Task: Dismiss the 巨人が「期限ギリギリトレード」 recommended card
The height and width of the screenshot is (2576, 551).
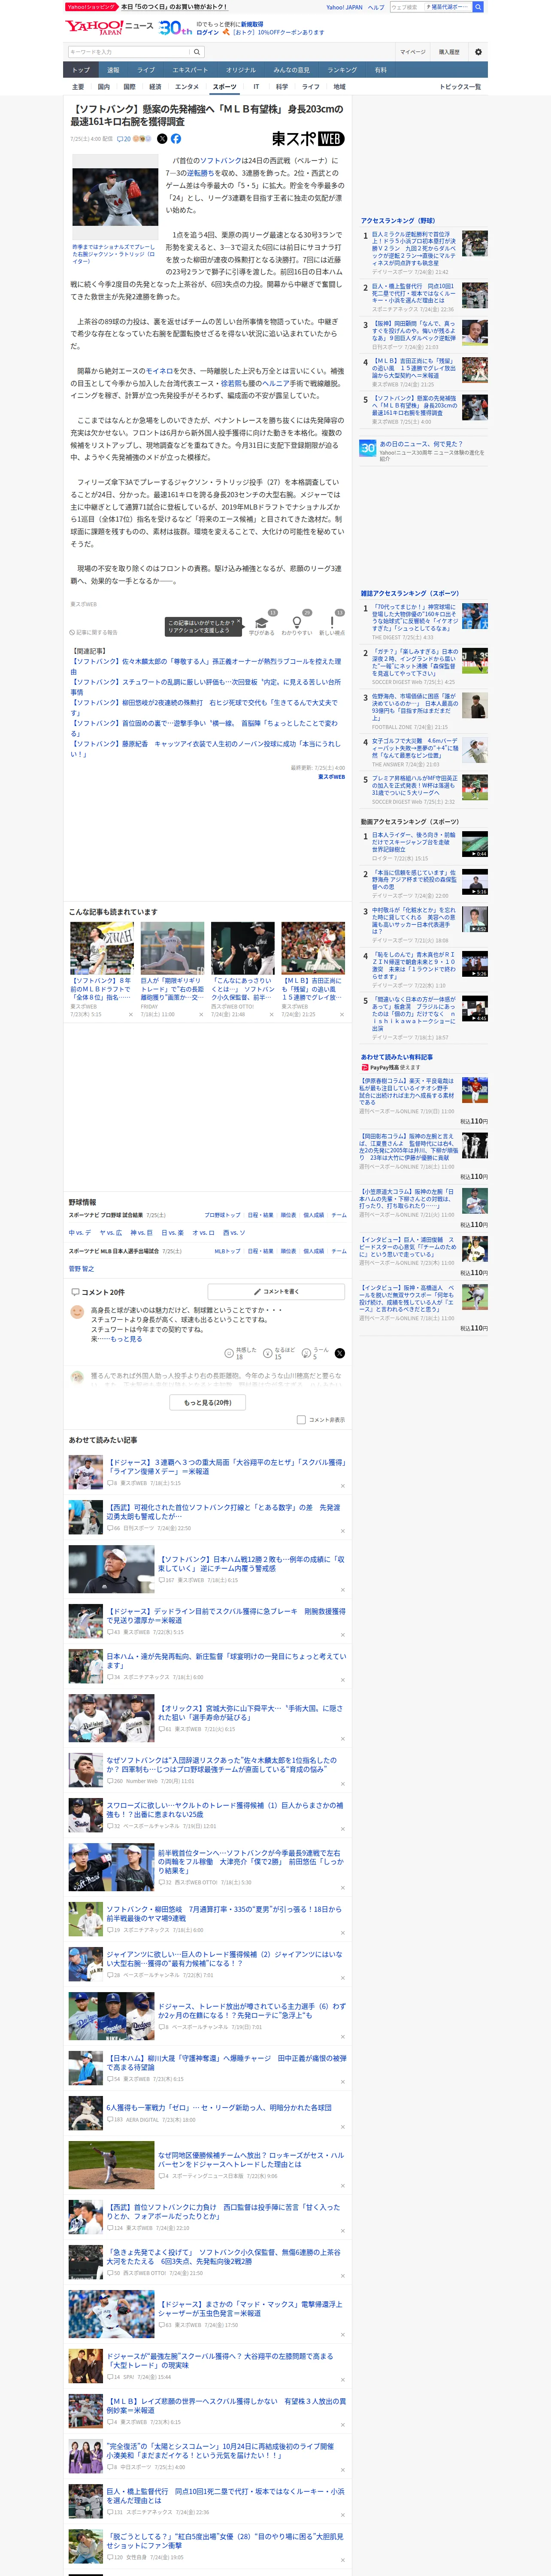Action: (x=201, y=1014)
